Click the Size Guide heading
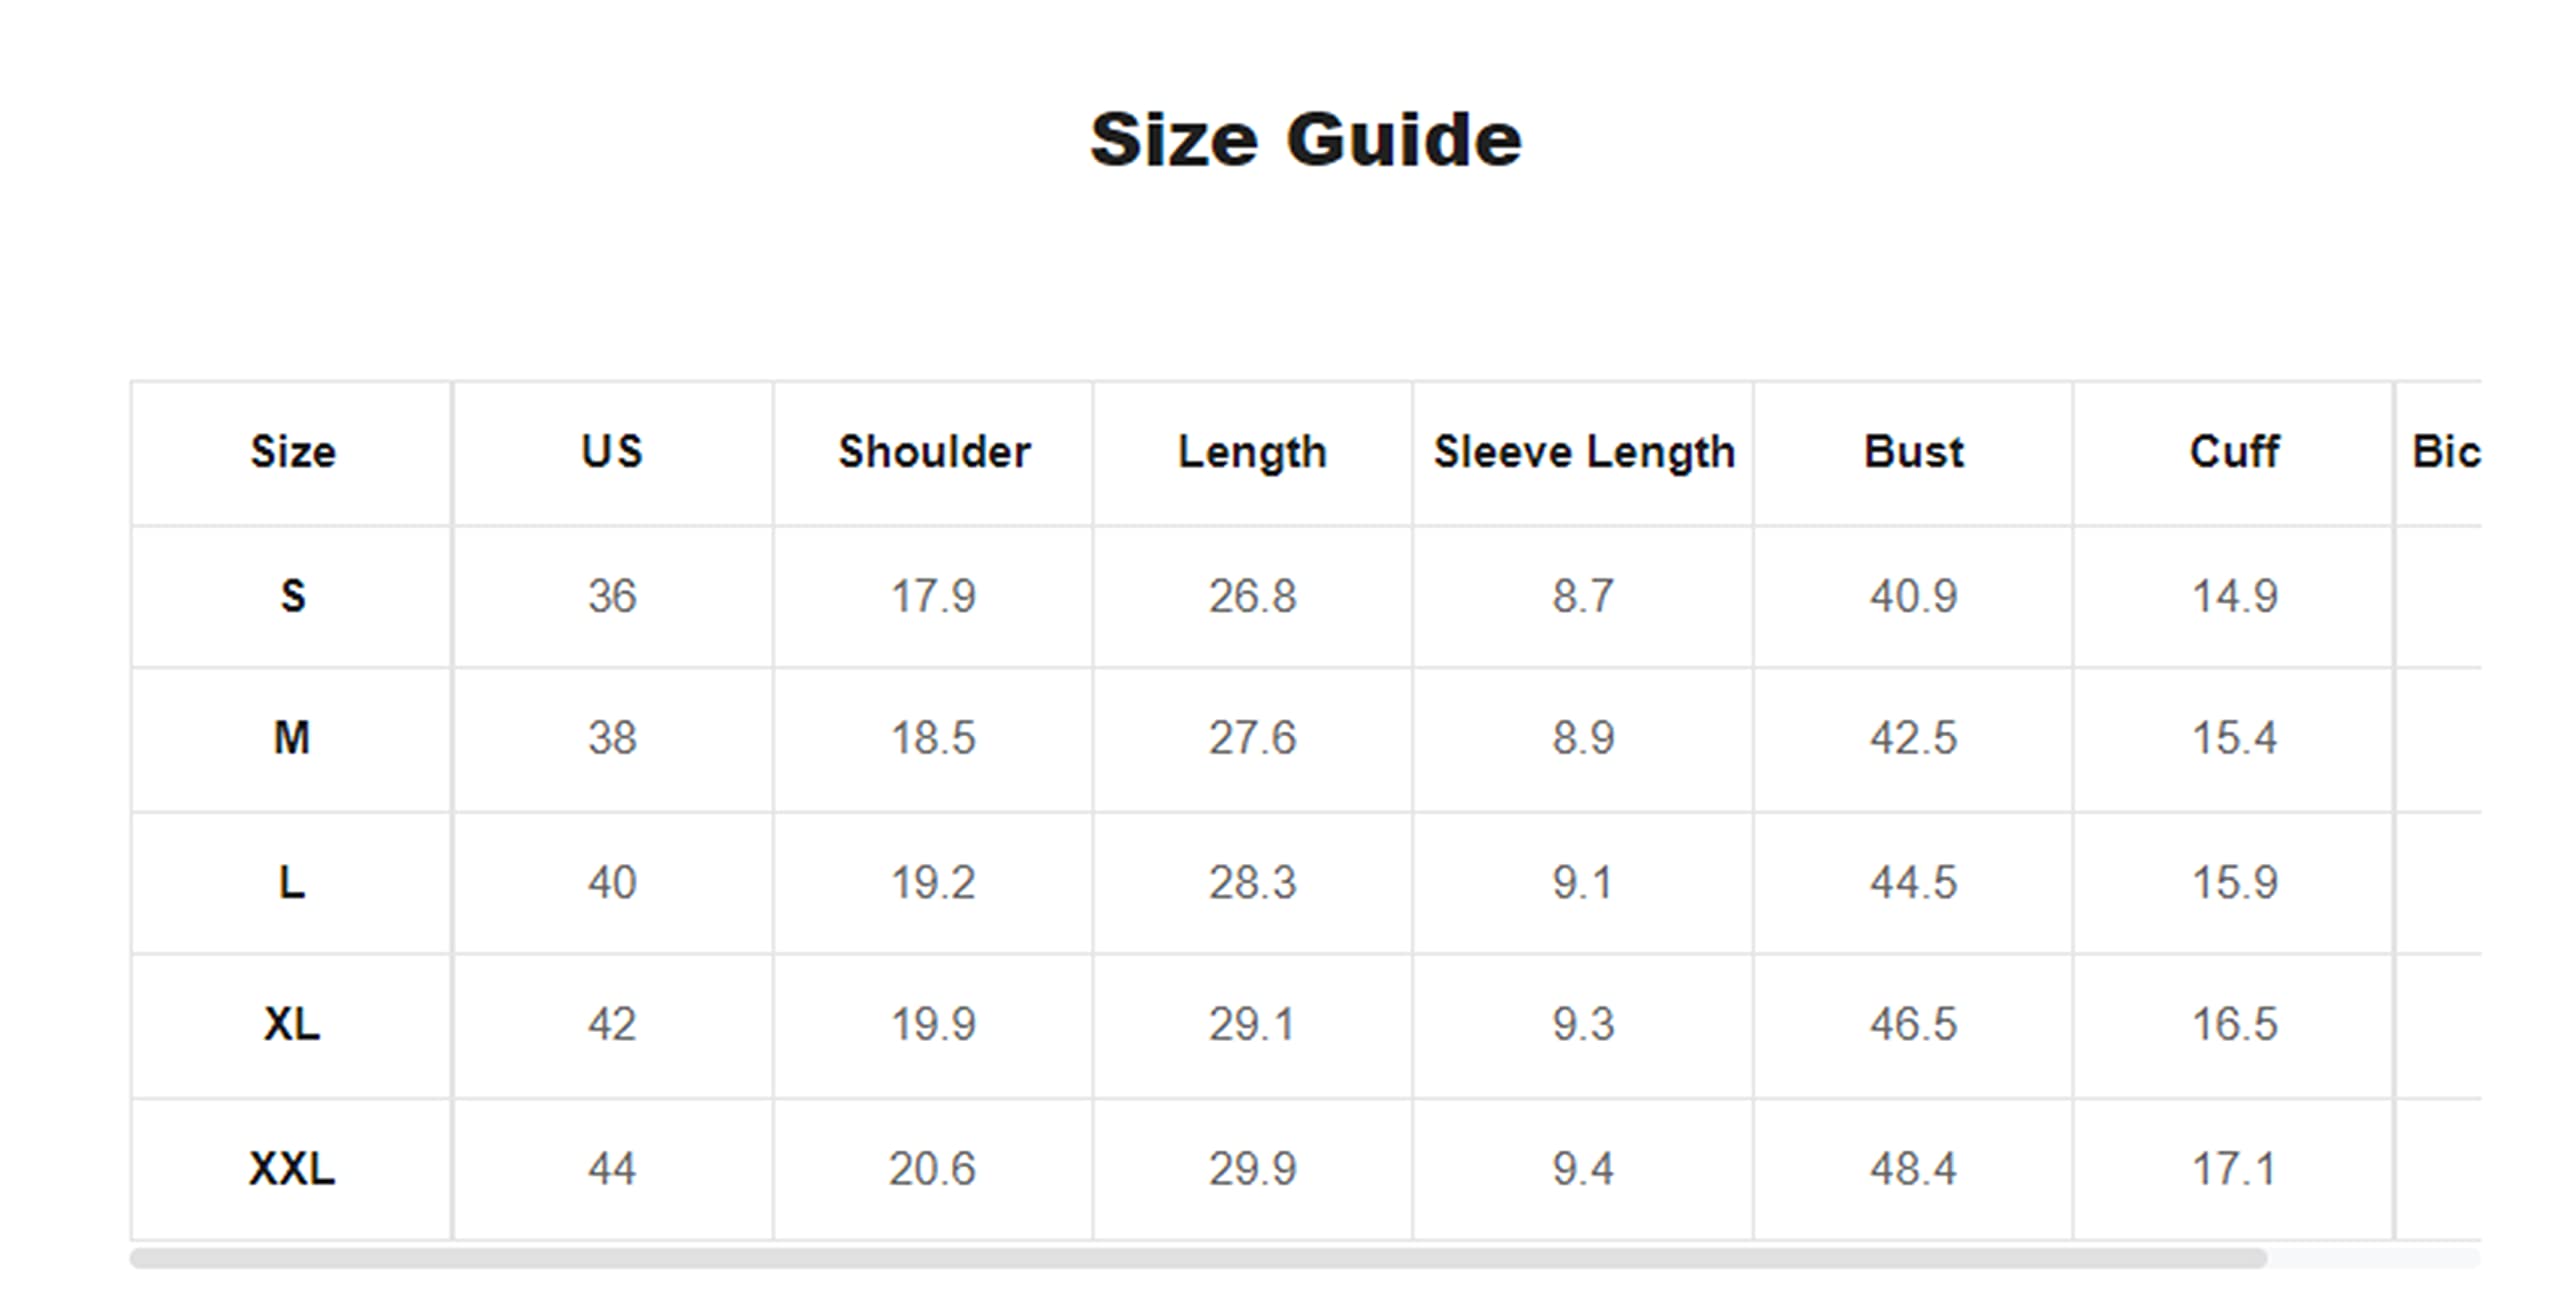 1305,140
